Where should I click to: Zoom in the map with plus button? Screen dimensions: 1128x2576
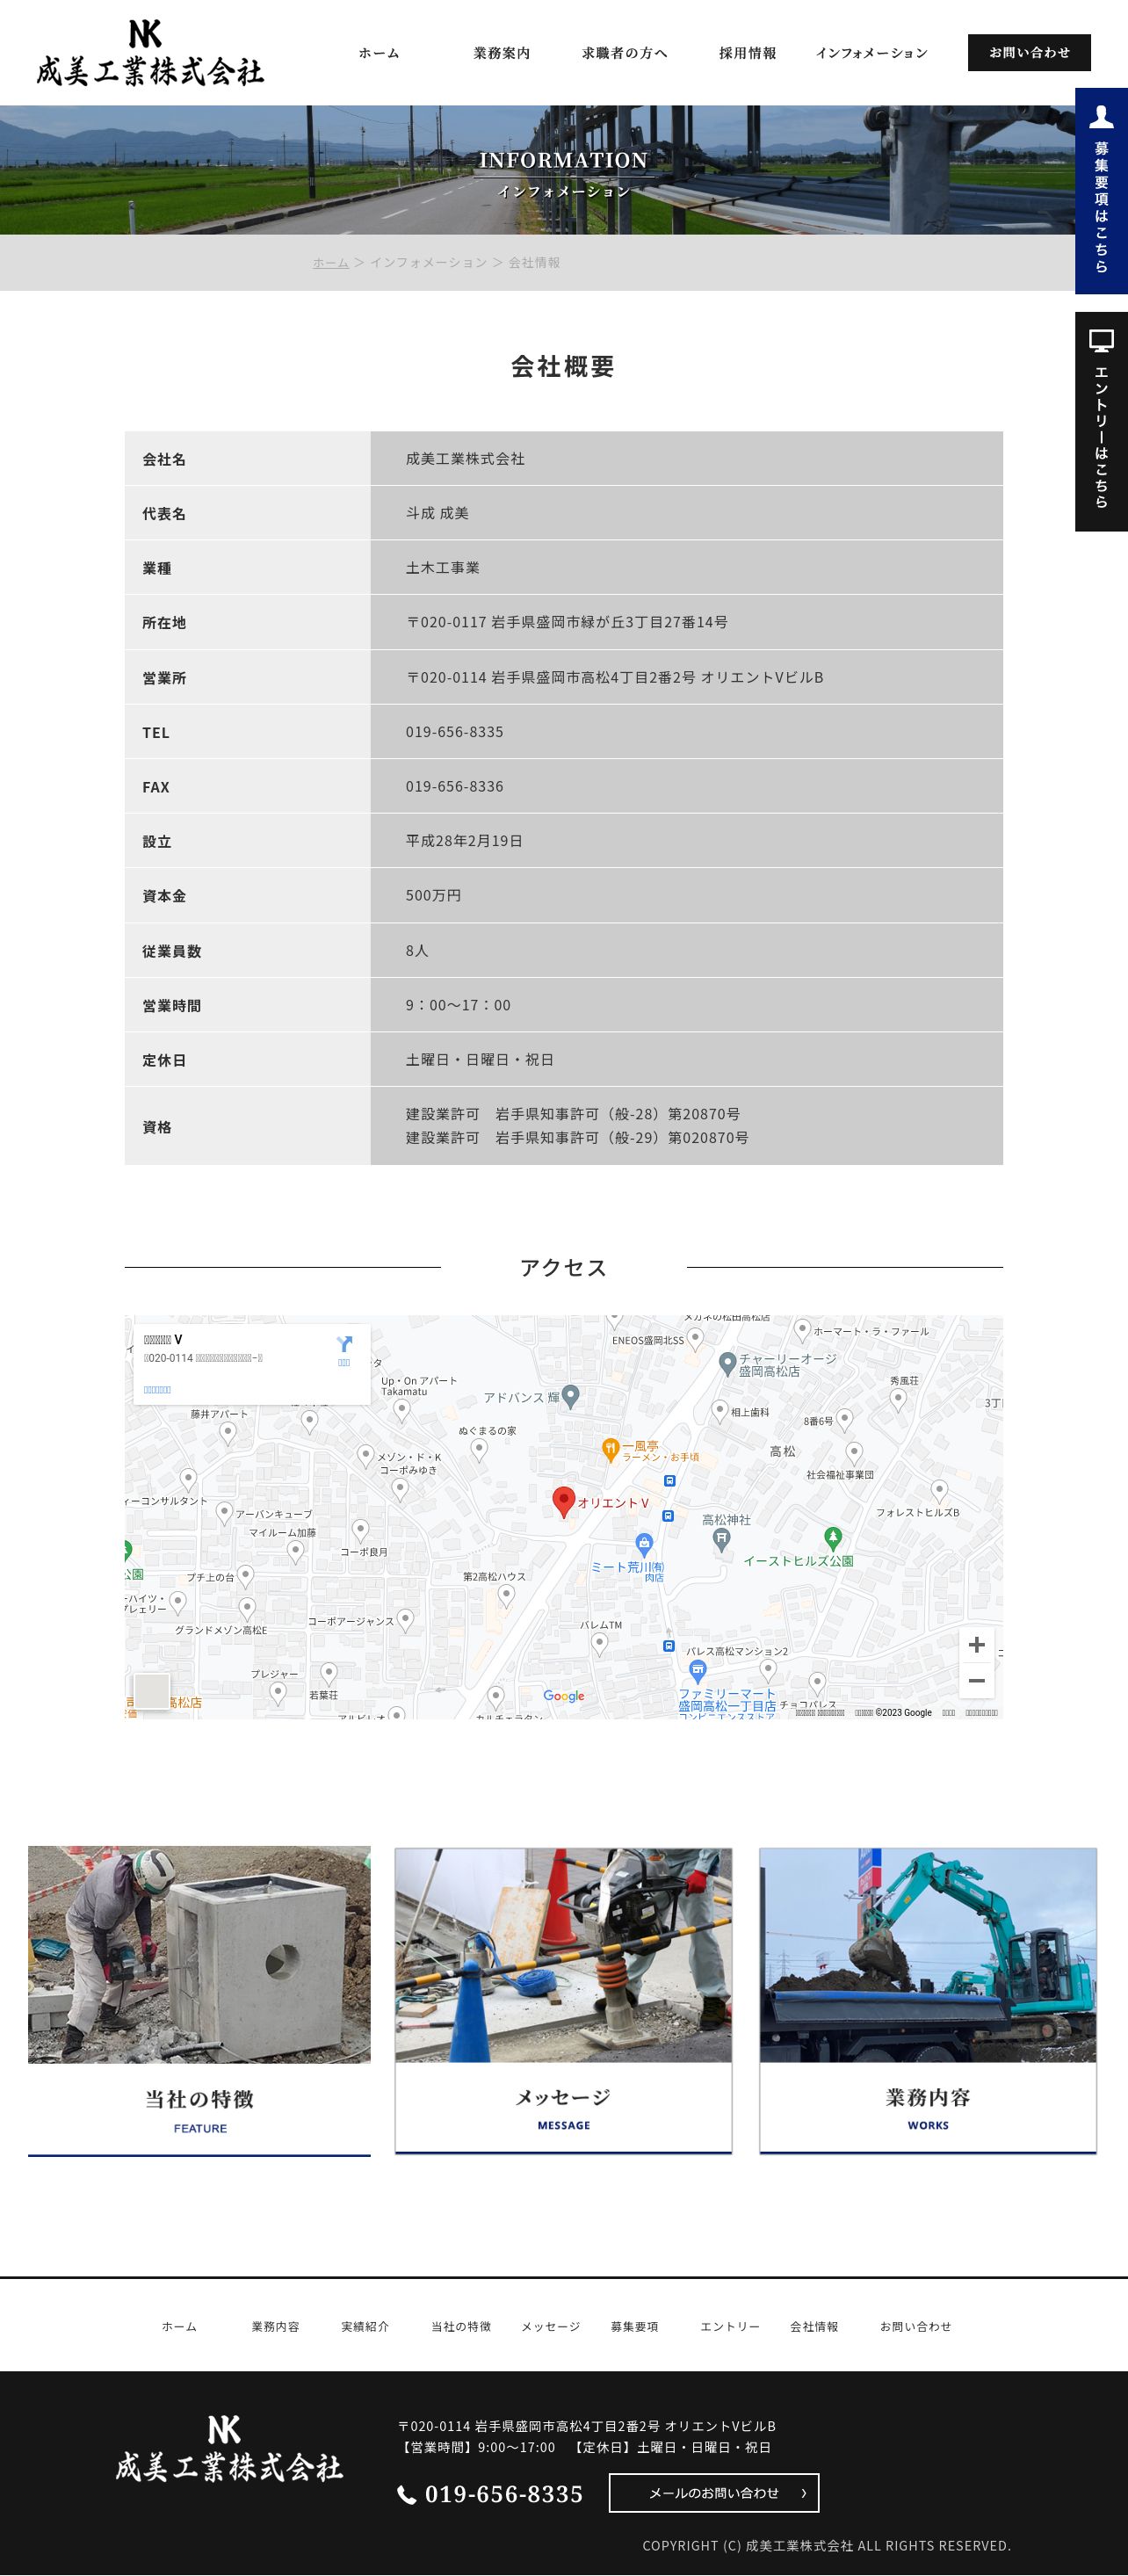(x=977, y=1645)
